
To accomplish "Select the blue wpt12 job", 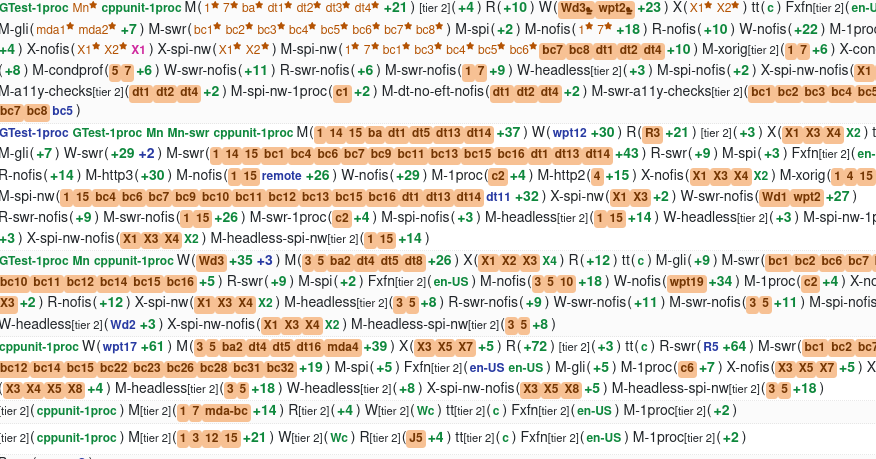I will point(569,133).
